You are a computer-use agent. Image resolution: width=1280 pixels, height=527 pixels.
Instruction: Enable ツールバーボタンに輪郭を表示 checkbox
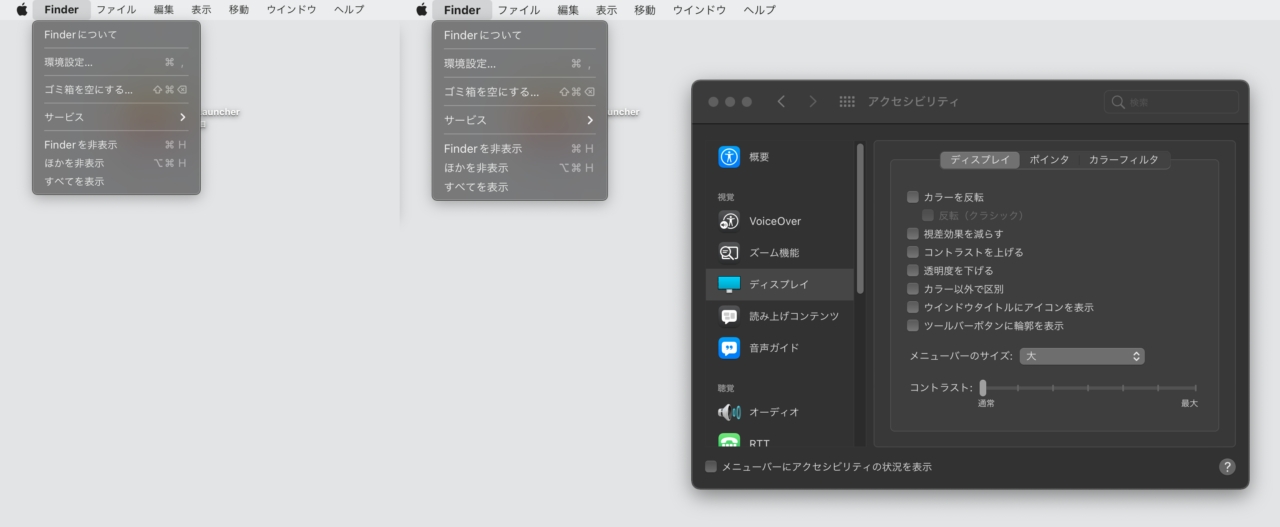coord(912,325)
